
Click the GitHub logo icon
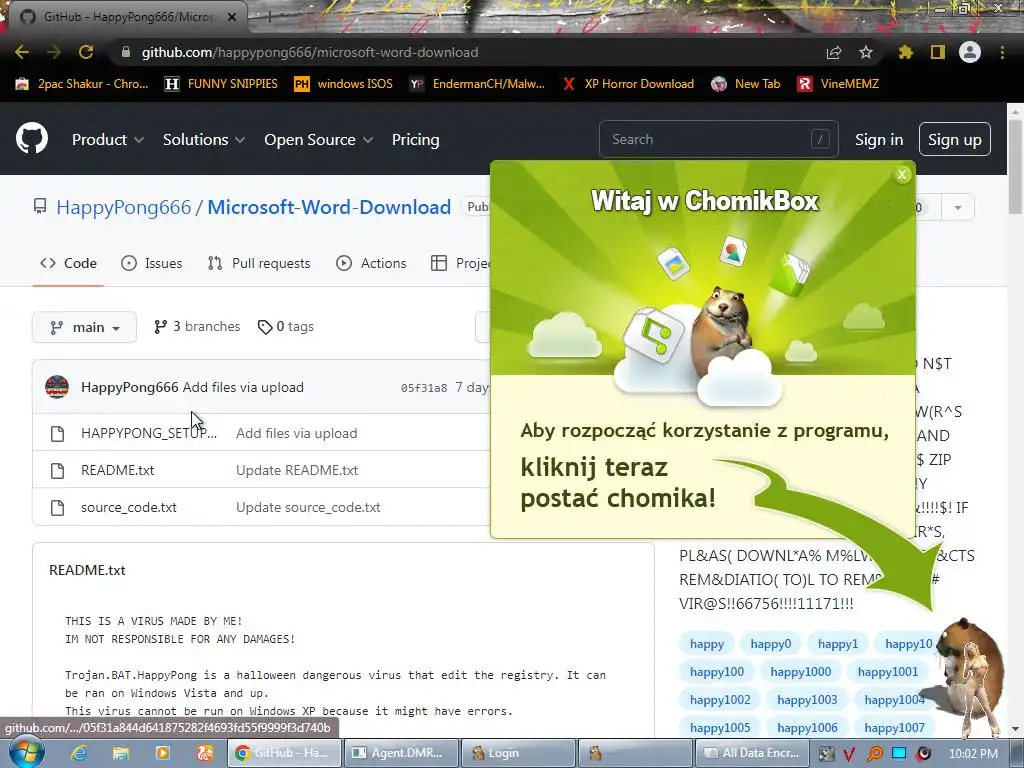[31, 138]
